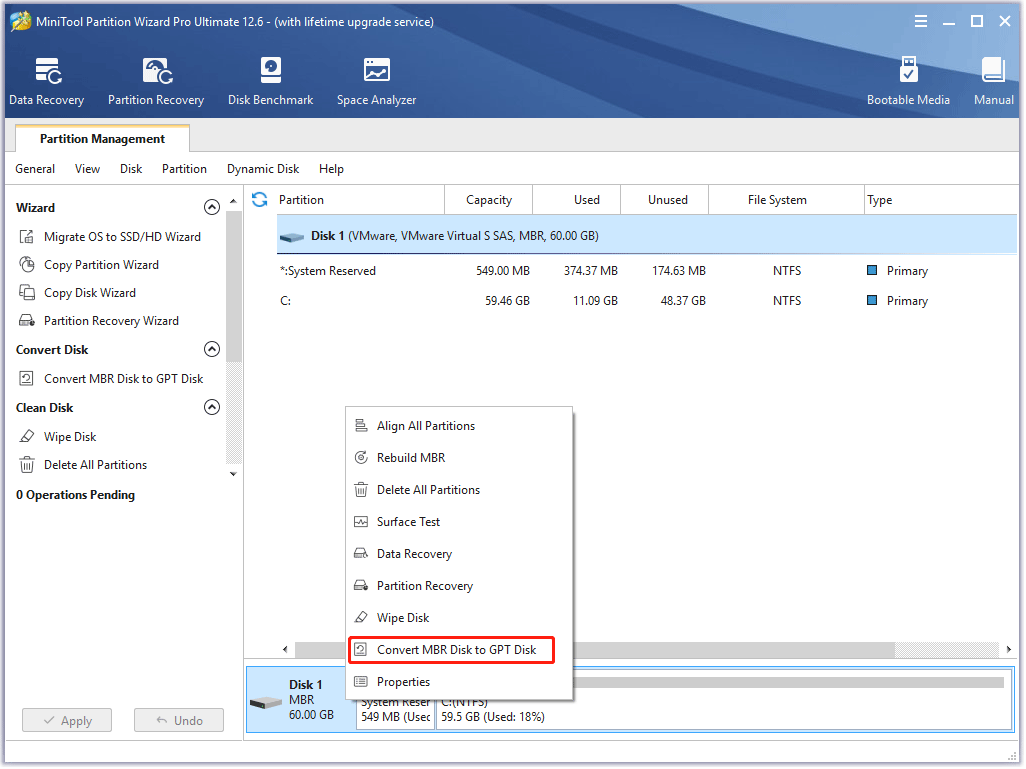Open the Help menu
The image size is (1026, 769).
click(331, 170)
